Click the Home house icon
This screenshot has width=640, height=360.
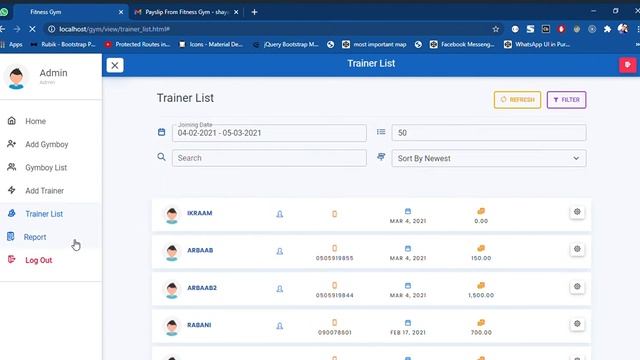tap(11, 120)
